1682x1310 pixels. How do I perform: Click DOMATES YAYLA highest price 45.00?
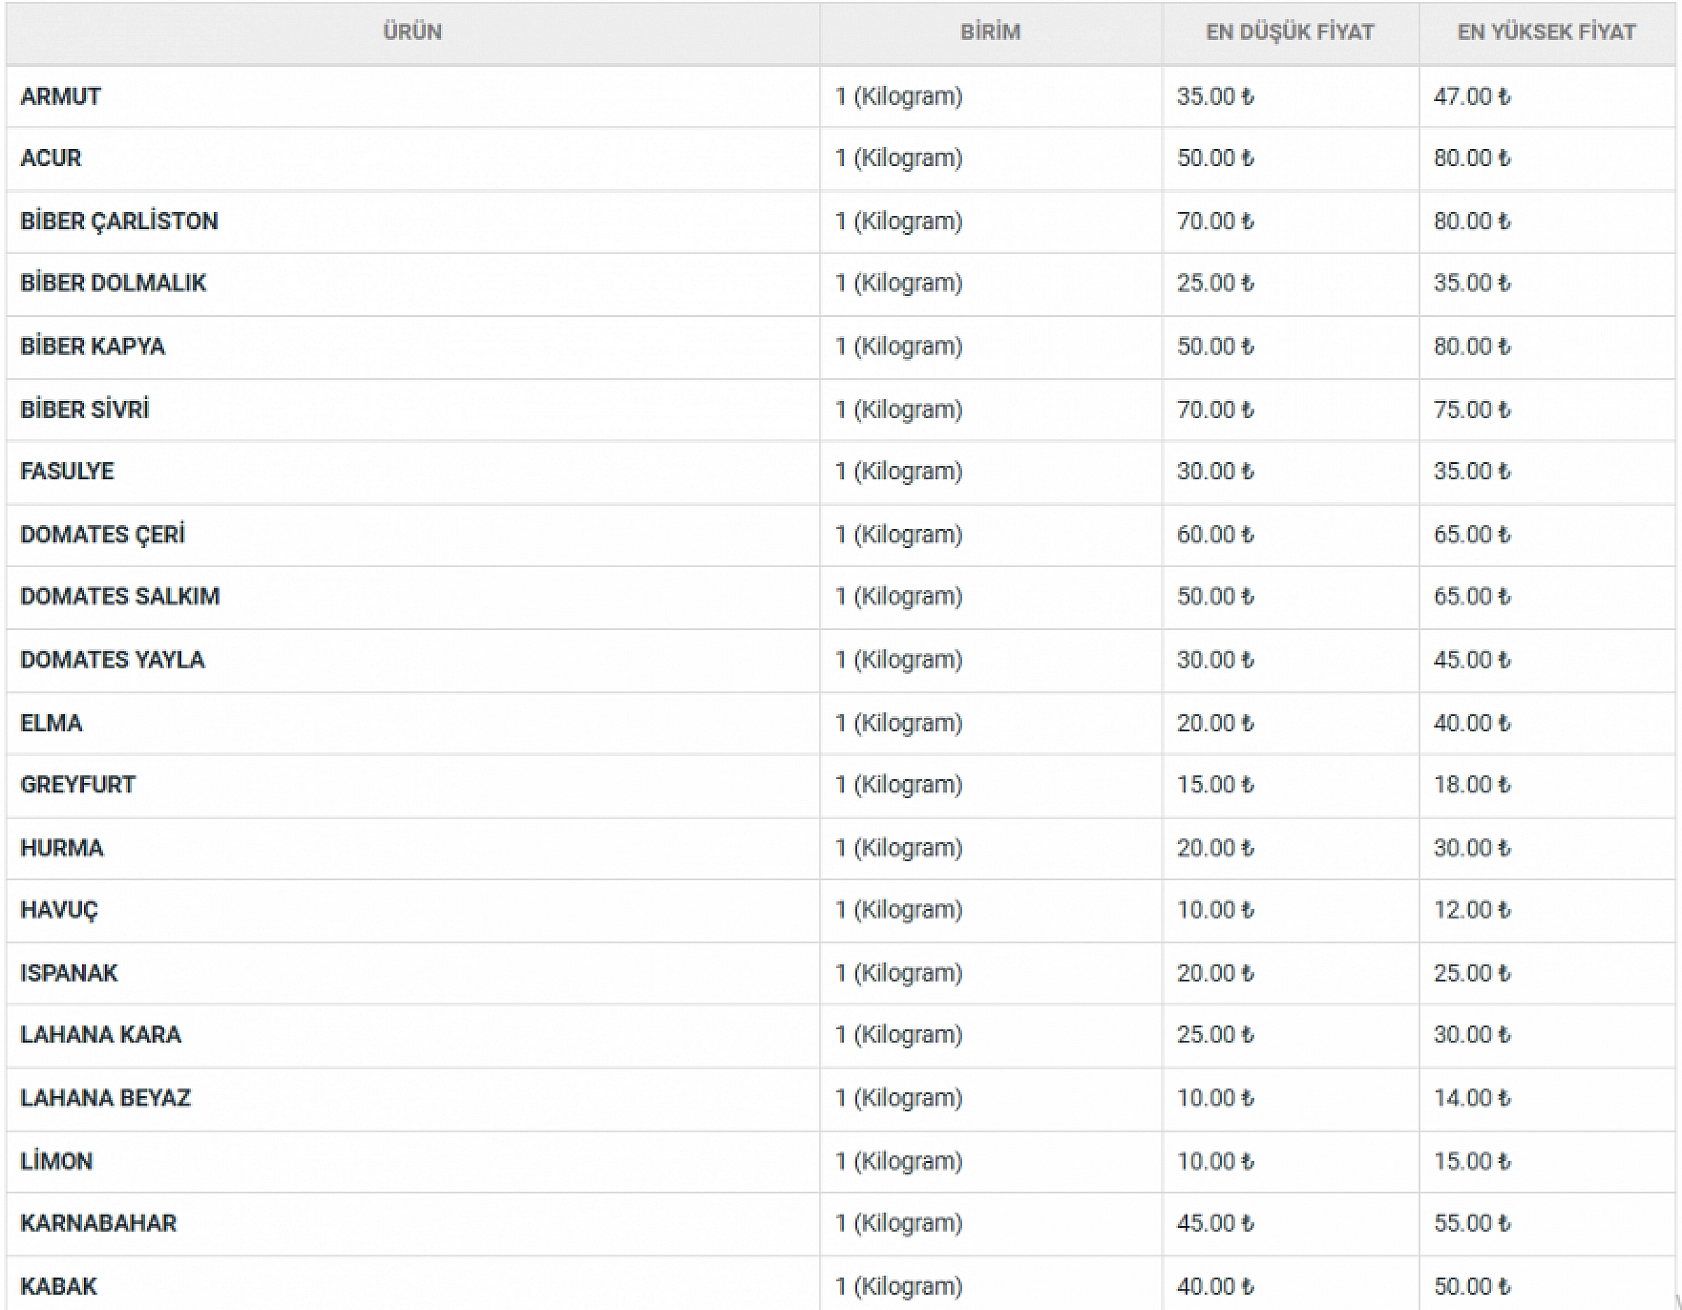[1471, 660]
